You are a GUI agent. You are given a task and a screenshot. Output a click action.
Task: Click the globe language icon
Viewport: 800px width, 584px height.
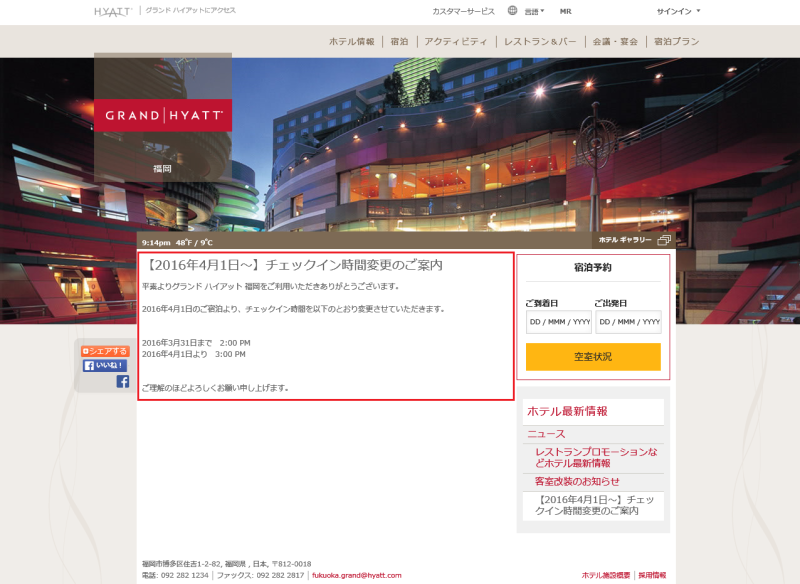coord(512,10)
